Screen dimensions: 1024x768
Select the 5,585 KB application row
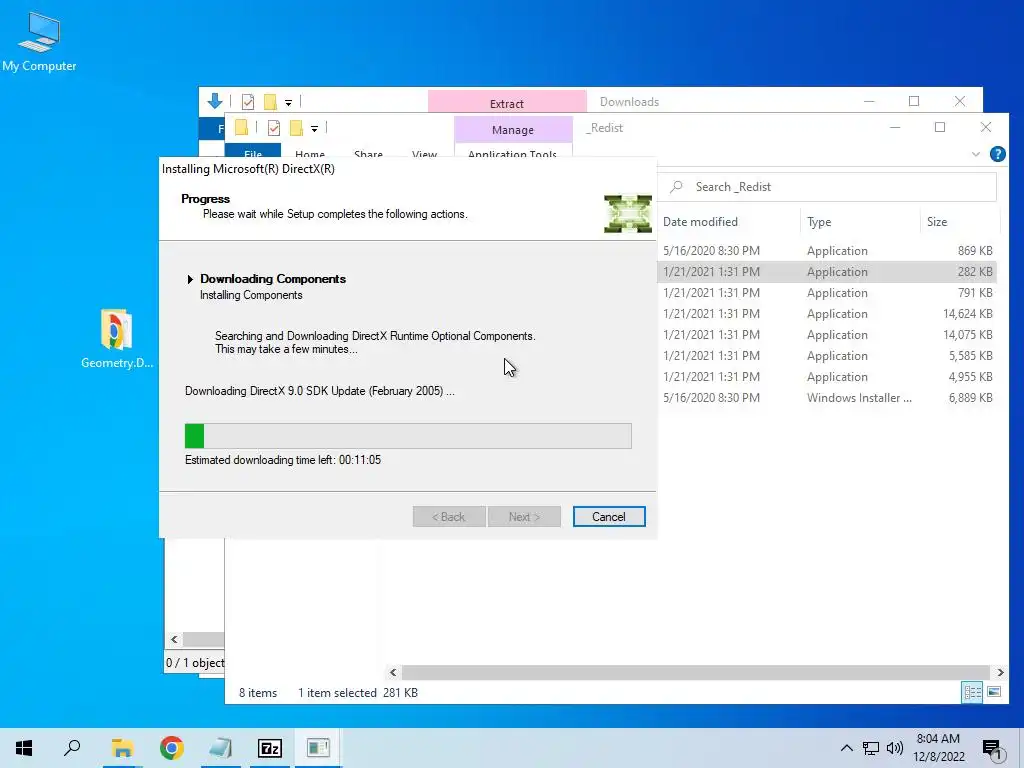click(x=827, y=355)
